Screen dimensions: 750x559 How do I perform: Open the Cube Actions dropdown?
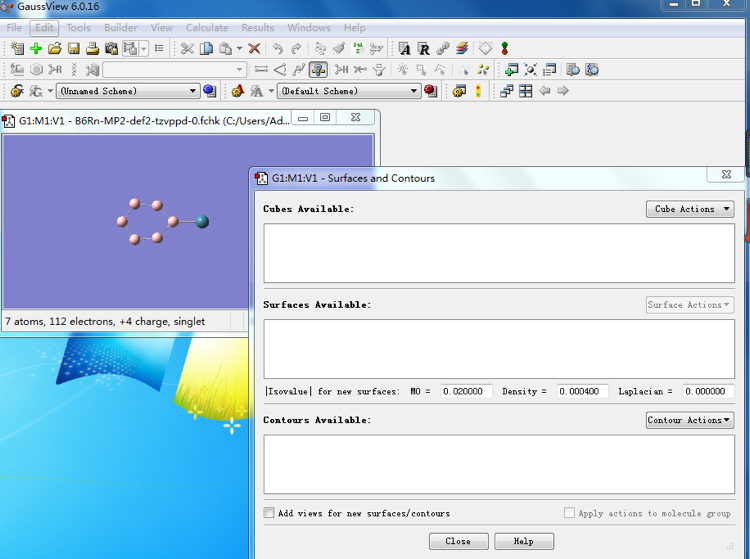[690, 209]
